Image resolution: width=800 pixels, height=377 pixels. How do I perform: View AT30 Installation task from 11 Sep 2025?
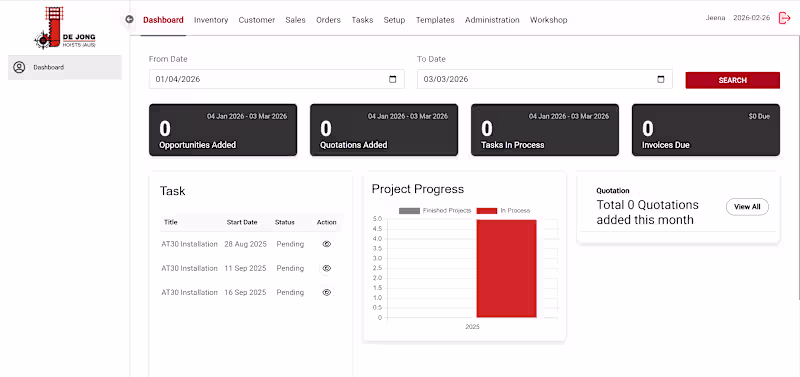click(x=327, y=268)
